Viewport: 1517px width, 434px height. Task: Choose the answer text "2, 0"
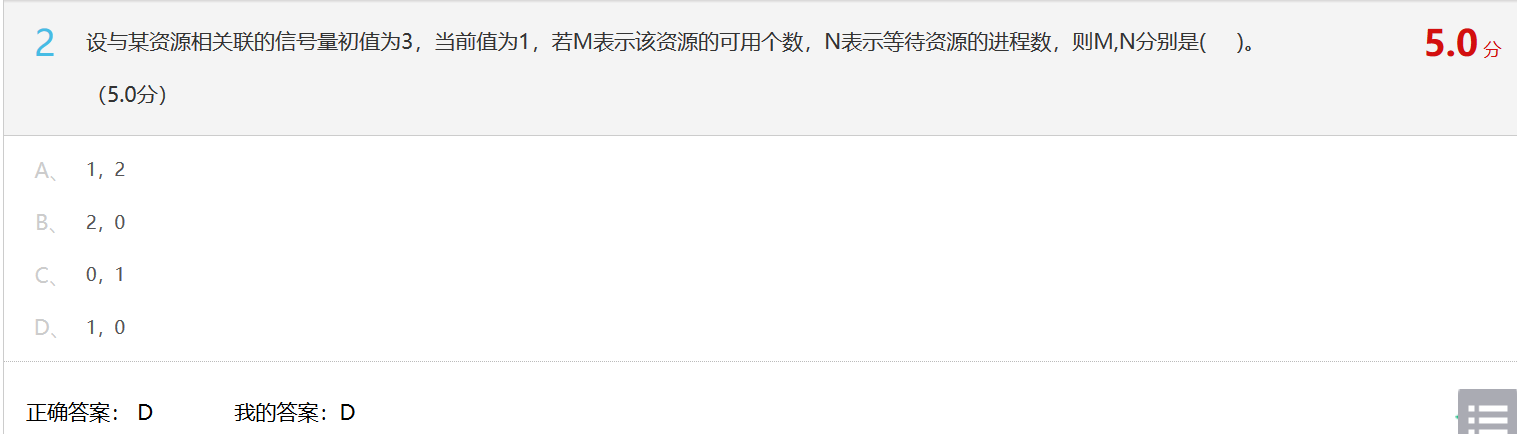coord(106,223)
